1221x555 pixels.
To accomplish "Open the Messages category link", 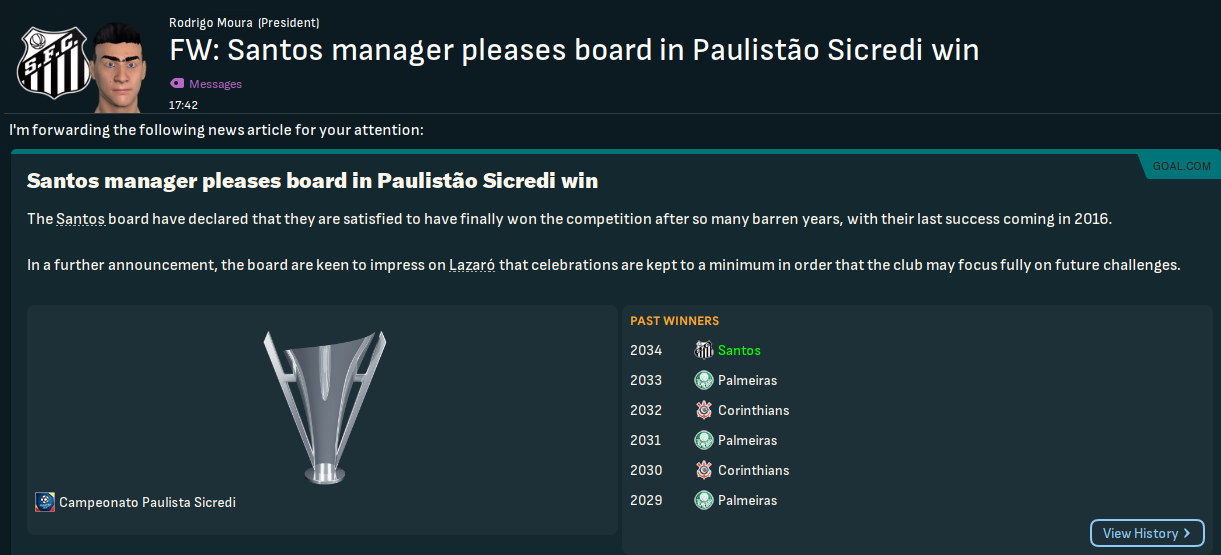I will tap(215, 84).
